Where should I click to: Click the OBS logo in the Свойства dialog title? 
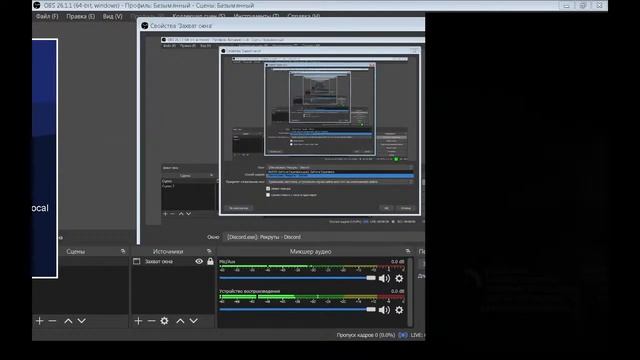point(144,26)
